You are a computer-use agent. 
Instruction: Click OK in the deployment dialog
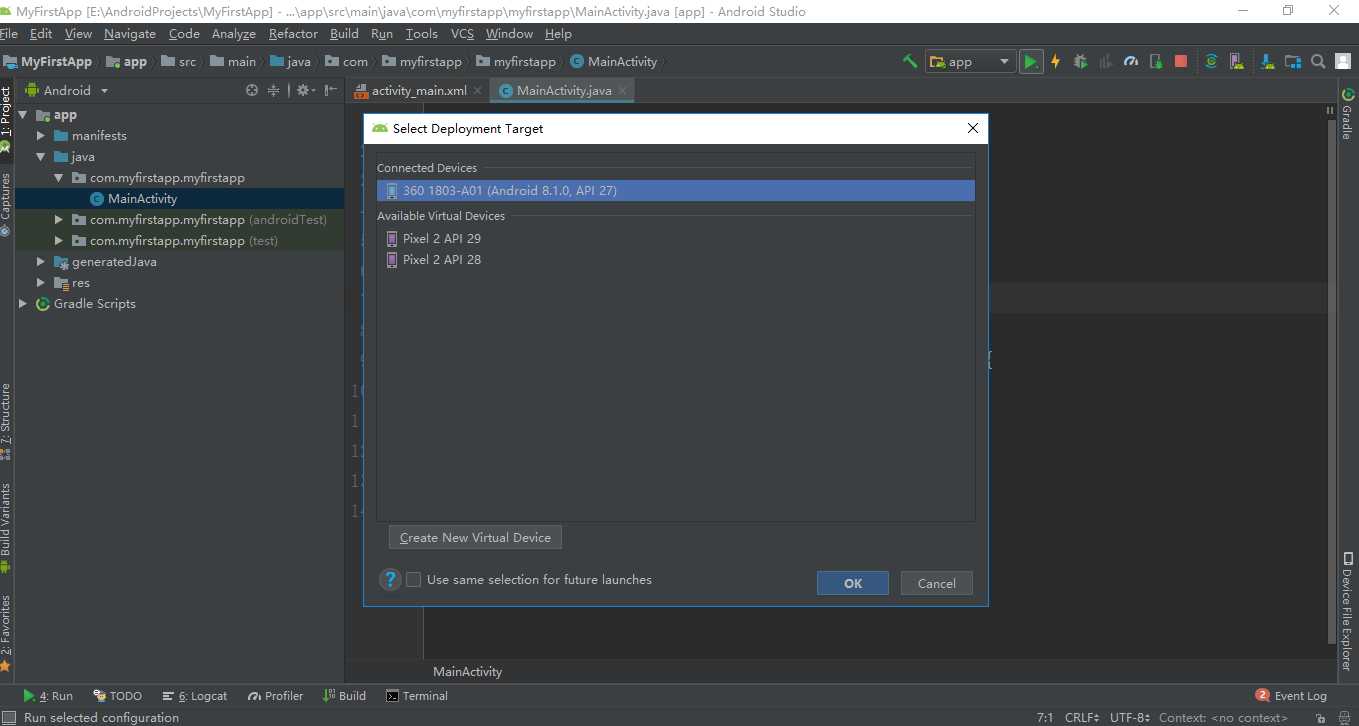pyautogui.click(x=853, y=583)
